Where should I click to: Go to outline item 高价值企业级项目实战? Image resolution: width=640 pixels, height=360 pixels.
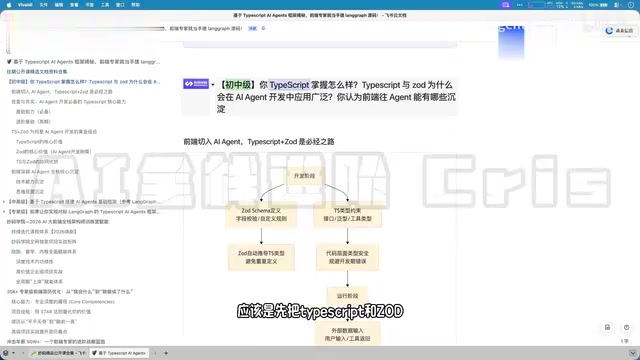coord(39,271)
